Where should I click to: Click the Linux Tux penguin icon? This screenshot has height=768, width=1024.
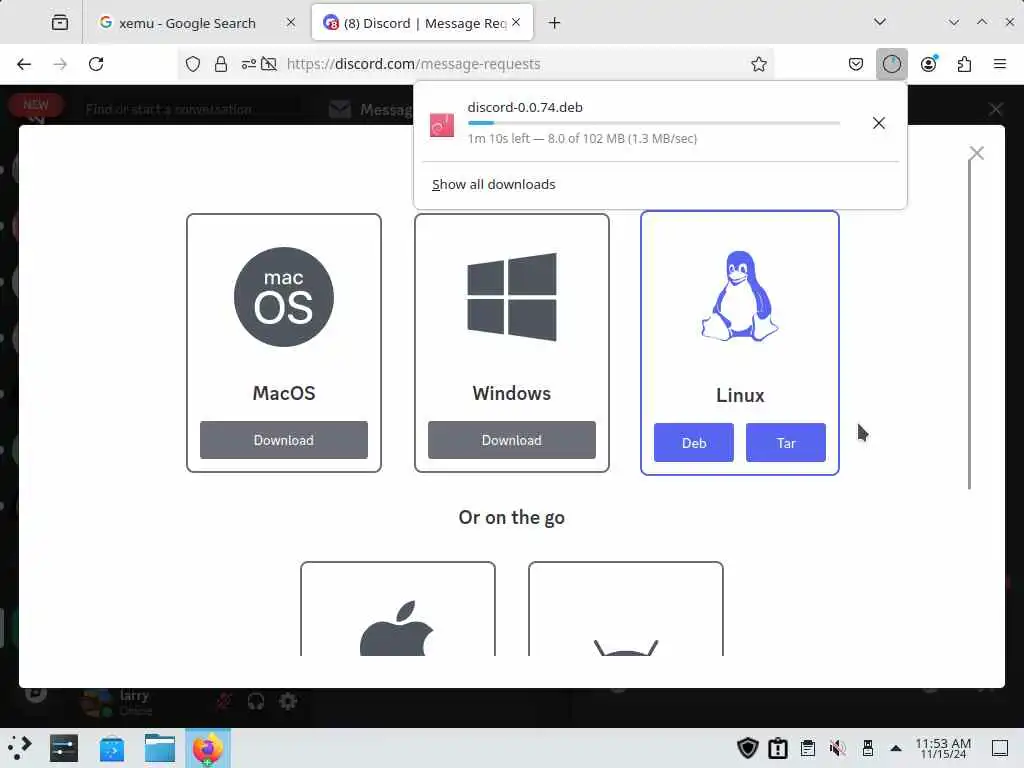740,296
